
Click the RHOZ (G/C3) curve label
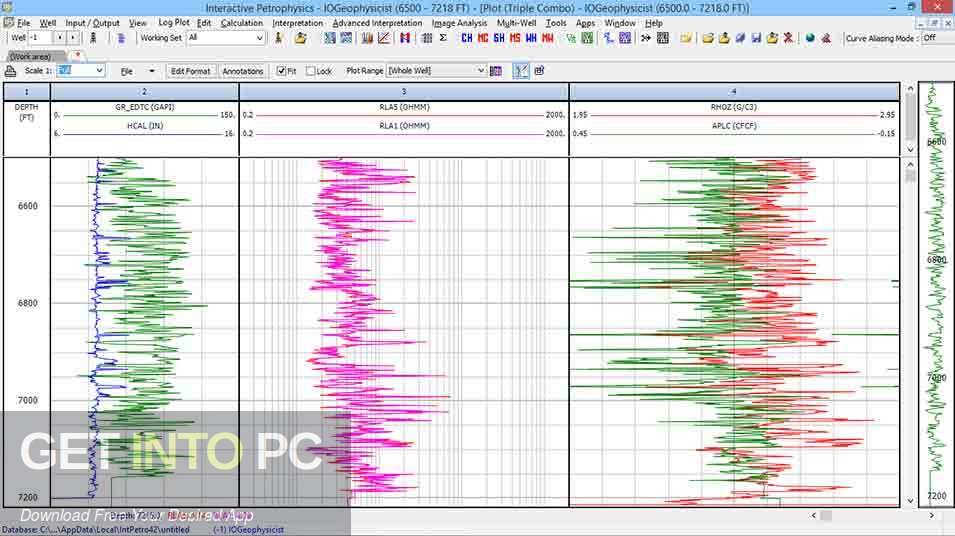pyautogui.click(x=734, y=107)
